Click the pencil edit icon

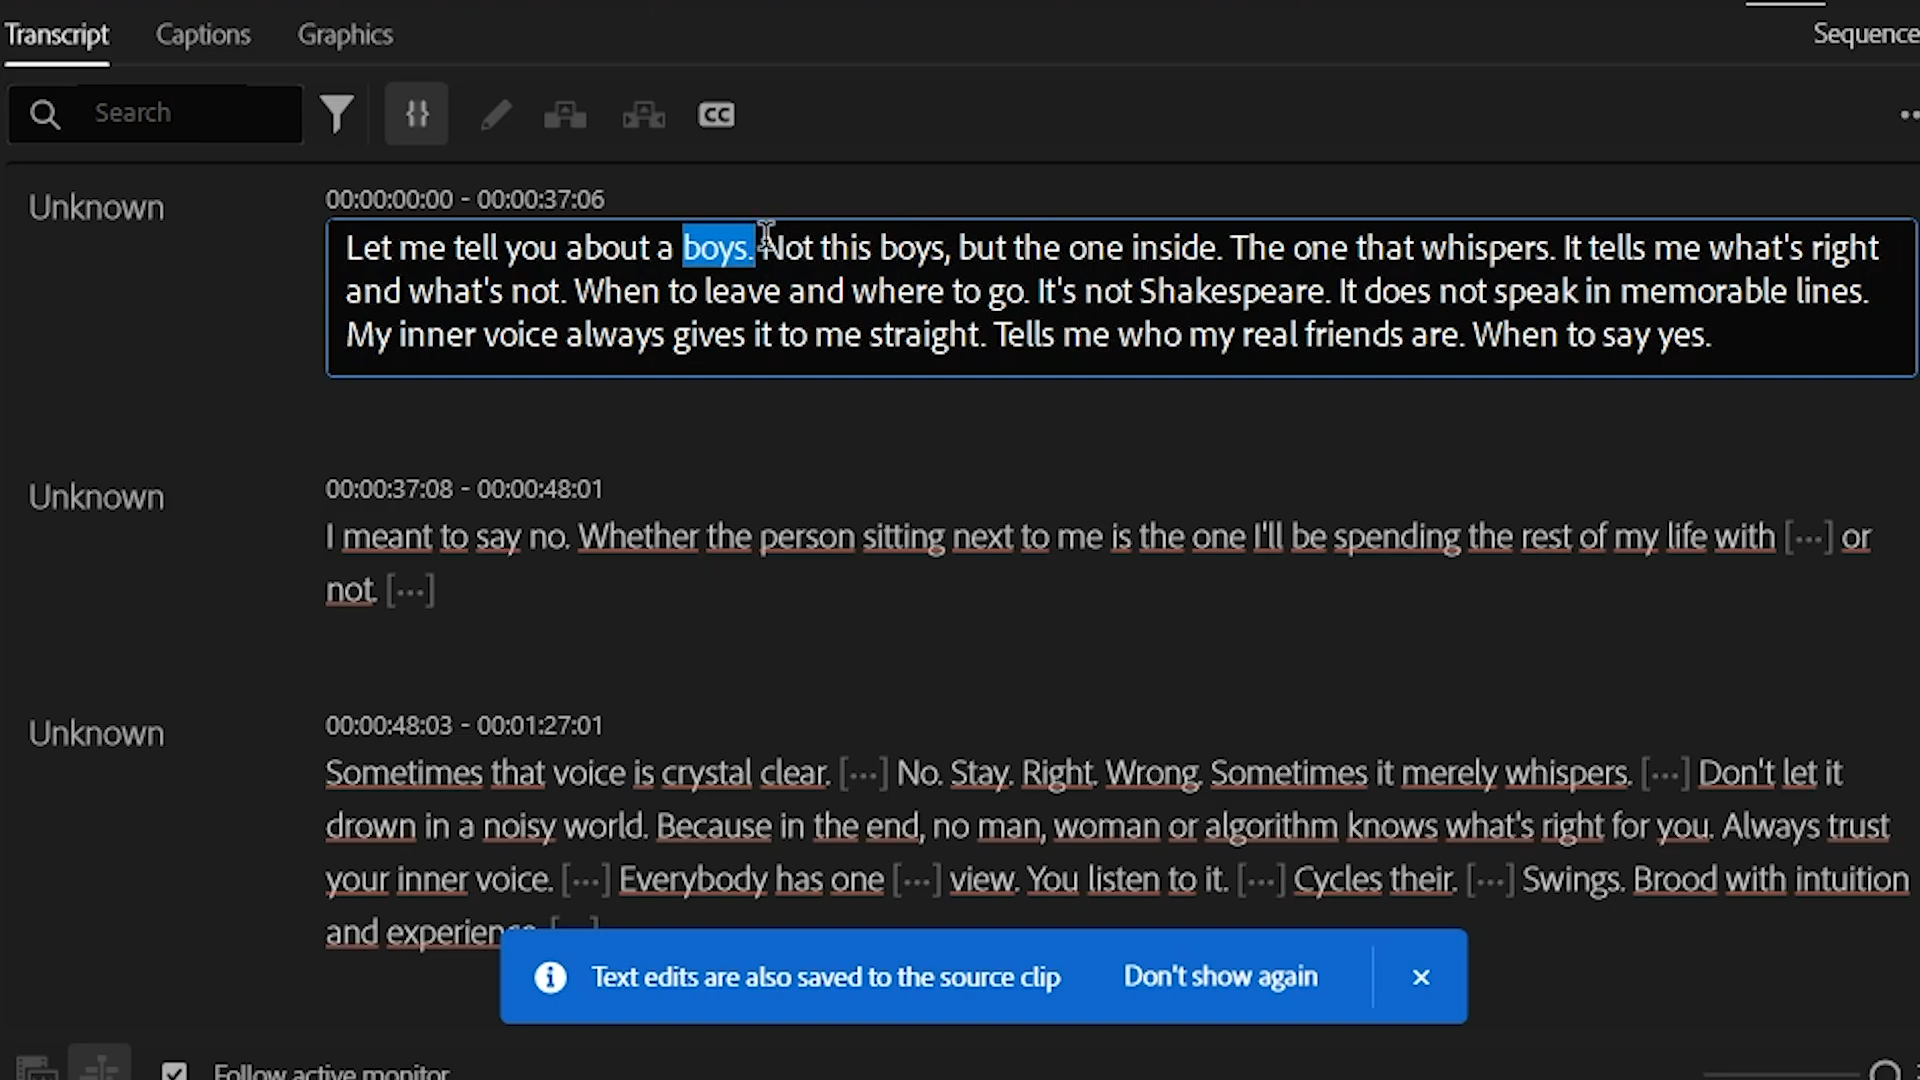coord(495,115)
